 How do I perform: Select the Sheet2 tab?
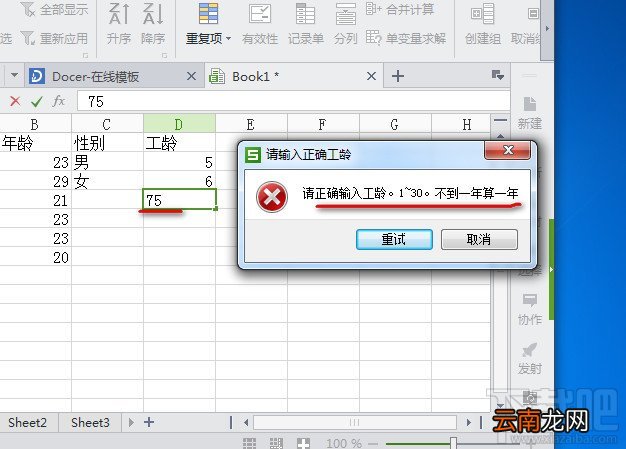[x=28, y=422]
